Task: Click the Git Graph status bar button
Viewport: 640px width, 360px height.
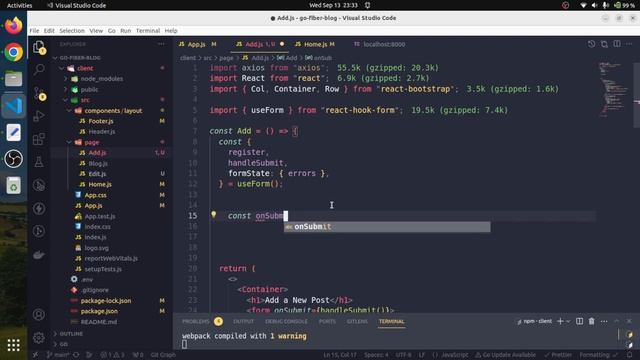Action: click(163, 355)
